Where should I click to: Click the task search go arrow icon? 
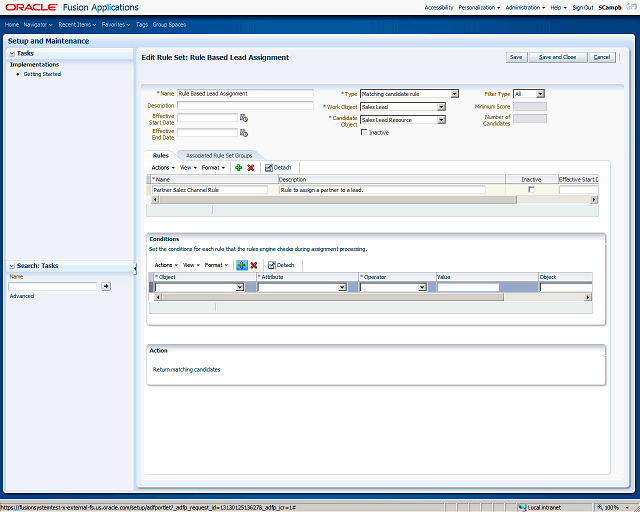coord(106,287)
